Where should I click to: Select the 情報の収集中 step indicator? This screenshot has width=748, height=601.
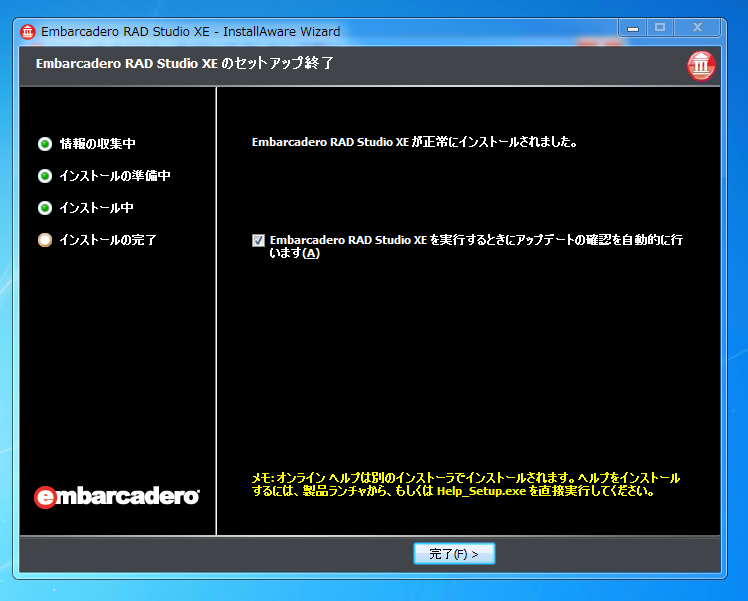(45, 144)
